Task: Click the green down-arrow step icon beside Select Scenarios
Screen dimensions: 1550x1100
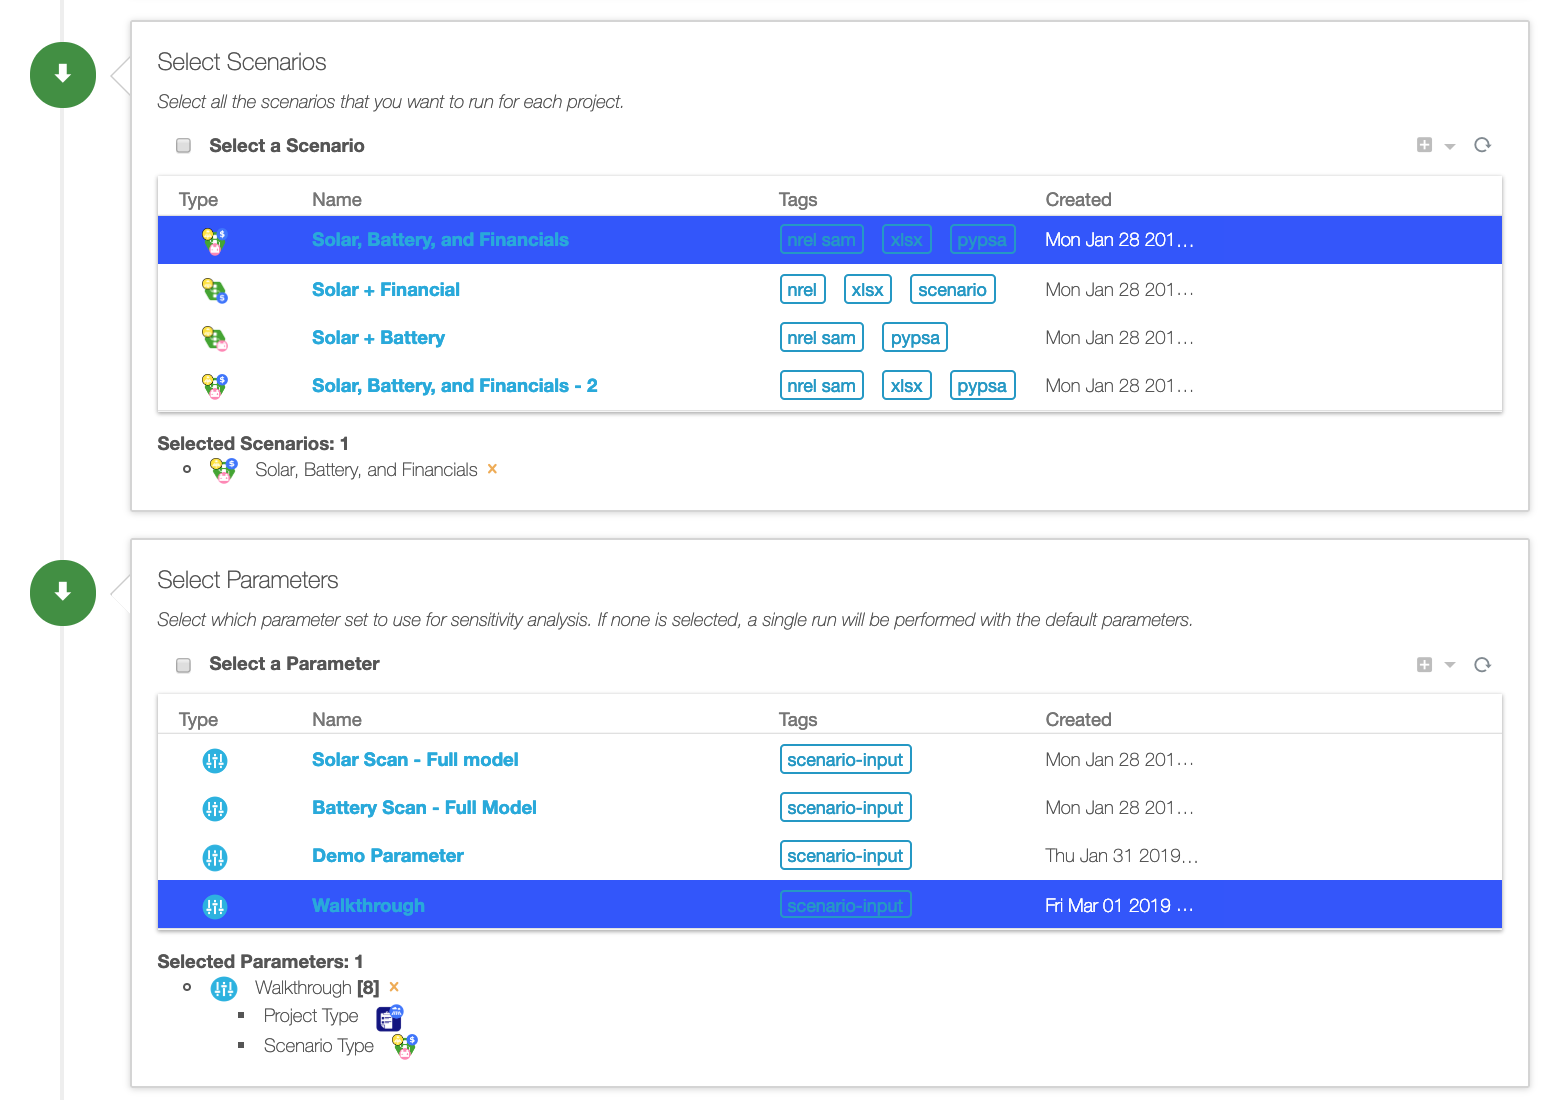Action: pos(63,75)
